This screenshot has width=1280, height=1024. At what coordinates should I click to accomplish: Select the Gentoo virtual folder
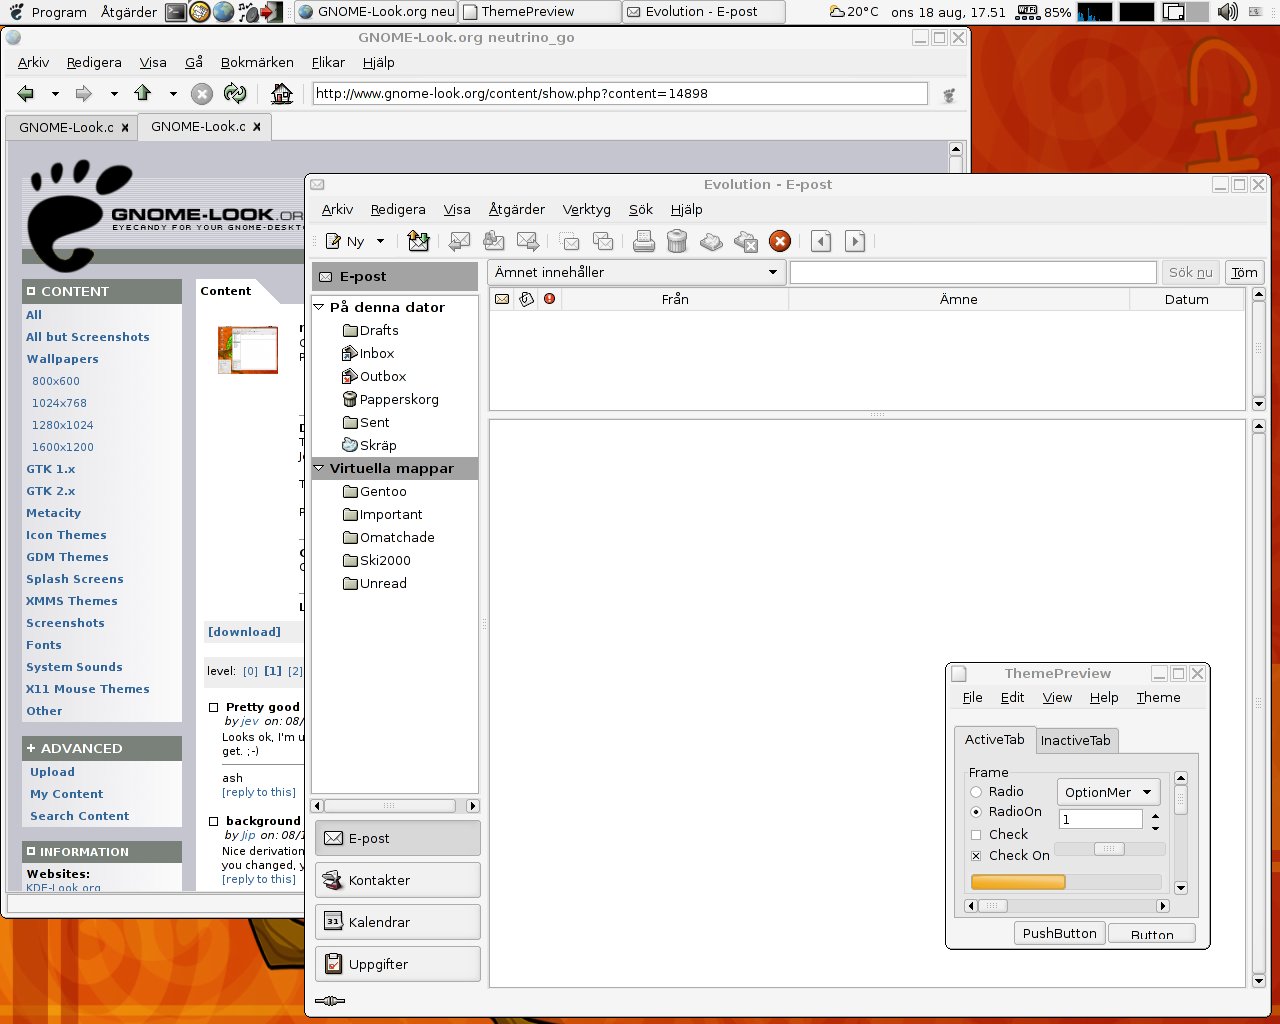click(374, 491)
